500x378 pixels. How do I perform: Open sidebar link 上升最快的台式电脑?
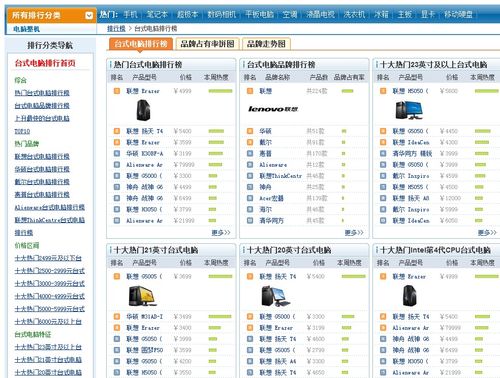point(42,118)
